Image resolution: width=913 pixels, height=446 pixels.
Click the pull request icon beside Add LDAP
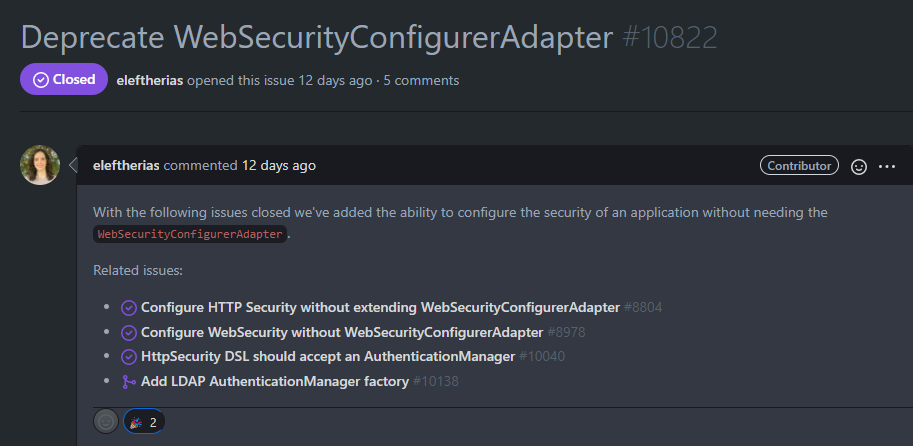pyautogui.click(x=129, y=381)
